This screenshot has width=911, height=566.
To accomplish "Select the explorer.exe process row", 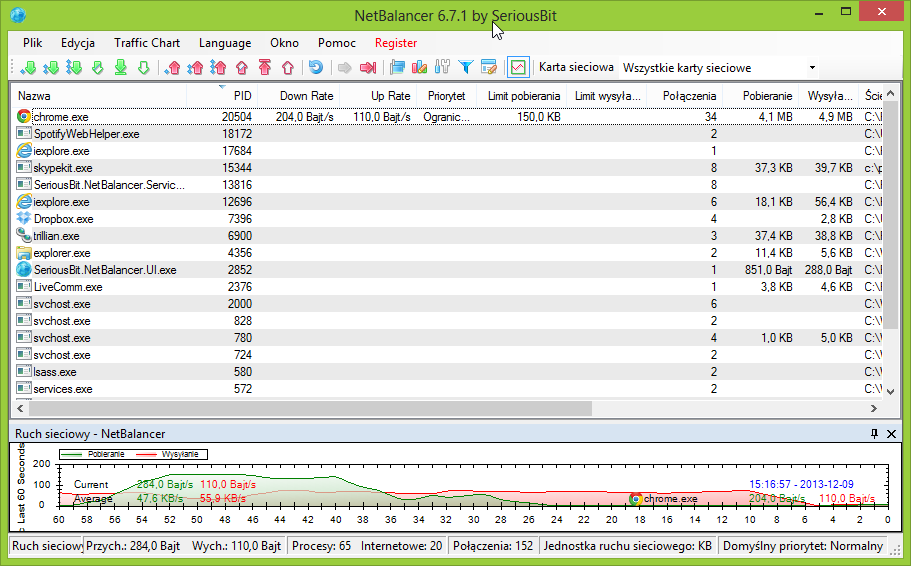I will (447, 253).
